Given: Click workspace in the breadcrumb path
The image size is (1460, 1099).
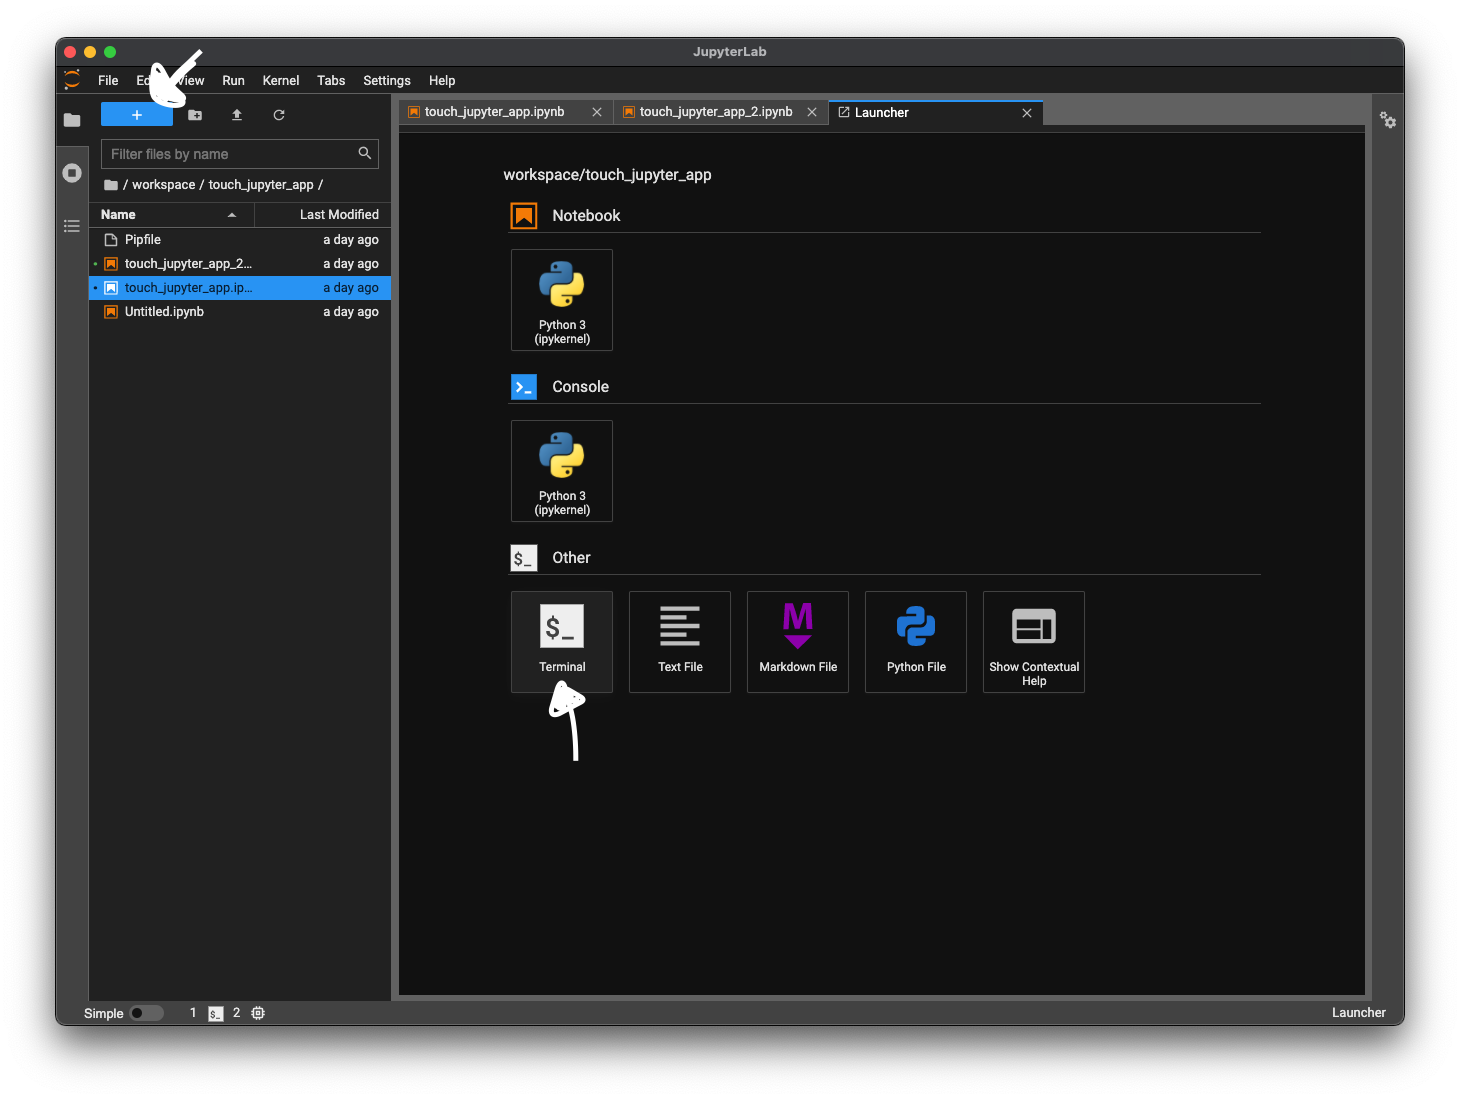Looking at the screenshot, I should [x=163, y=185].
